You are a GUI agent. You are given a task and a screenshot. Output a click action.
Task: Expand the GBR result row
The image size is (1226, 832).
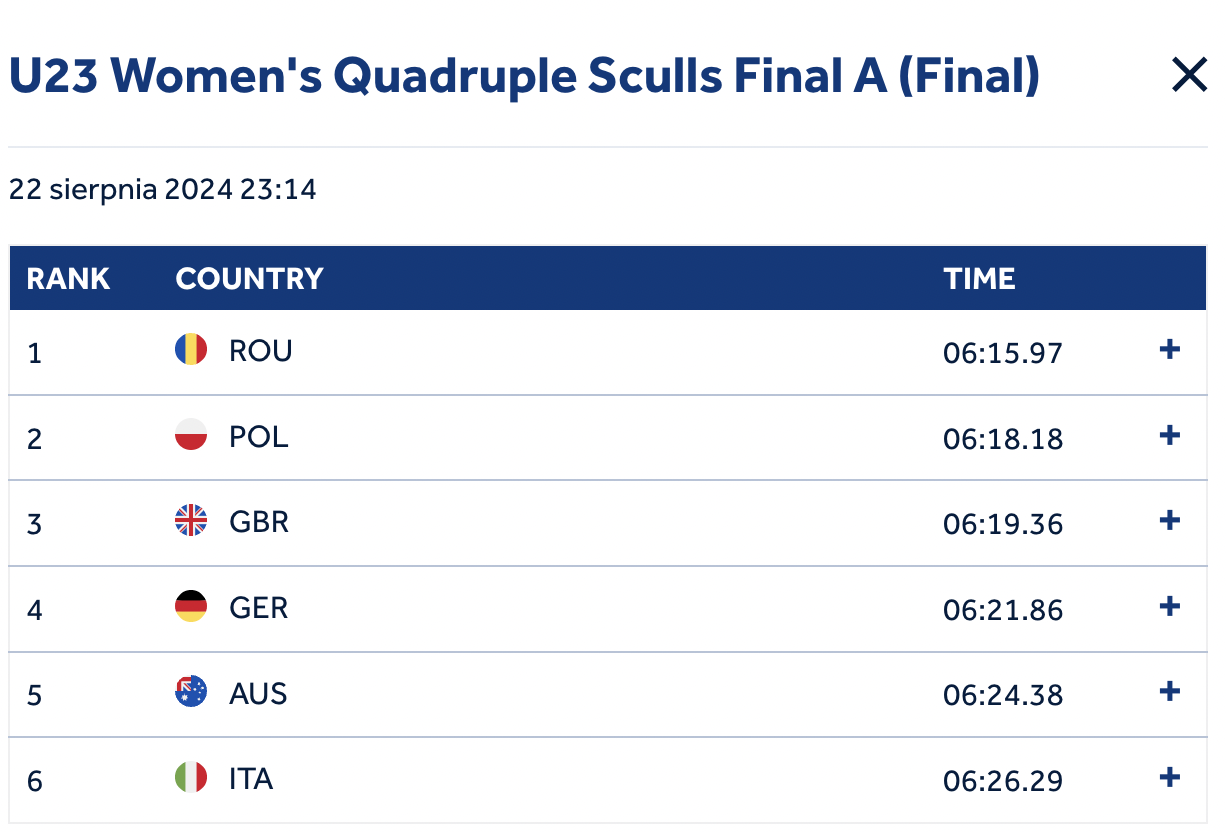point(1169,521)
